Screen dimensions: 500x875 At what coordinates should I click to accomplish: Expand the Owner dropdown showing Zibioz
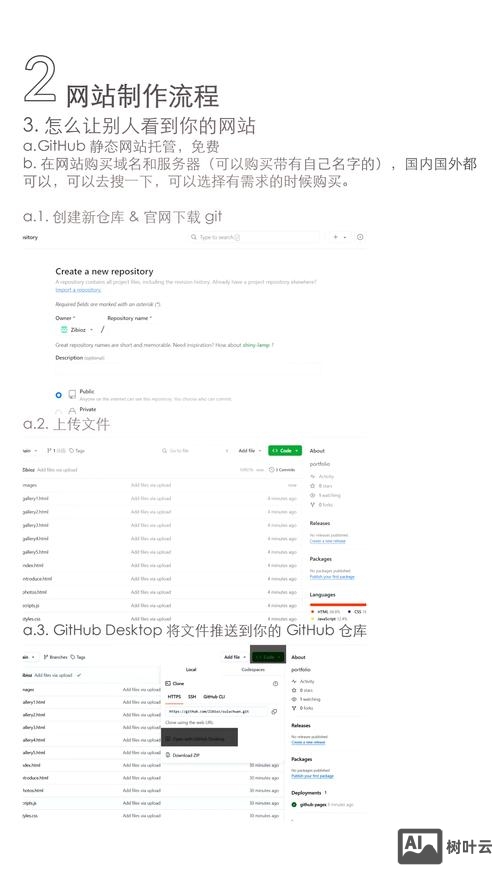(76, 330)
